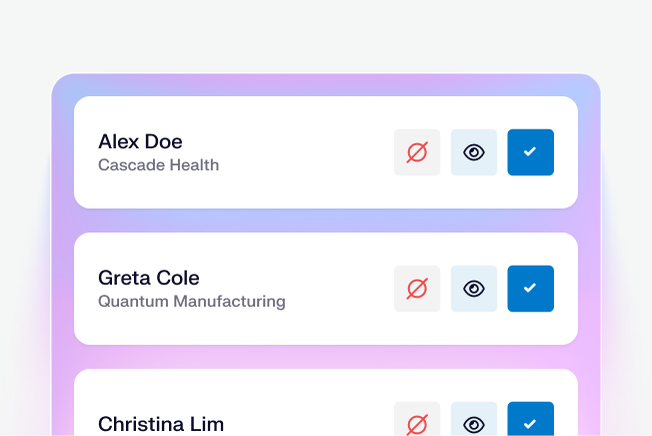Select the Christina Lim card's blank area
Image resolution: width=652 pixels, height=436 pixels.
[310, 410]
